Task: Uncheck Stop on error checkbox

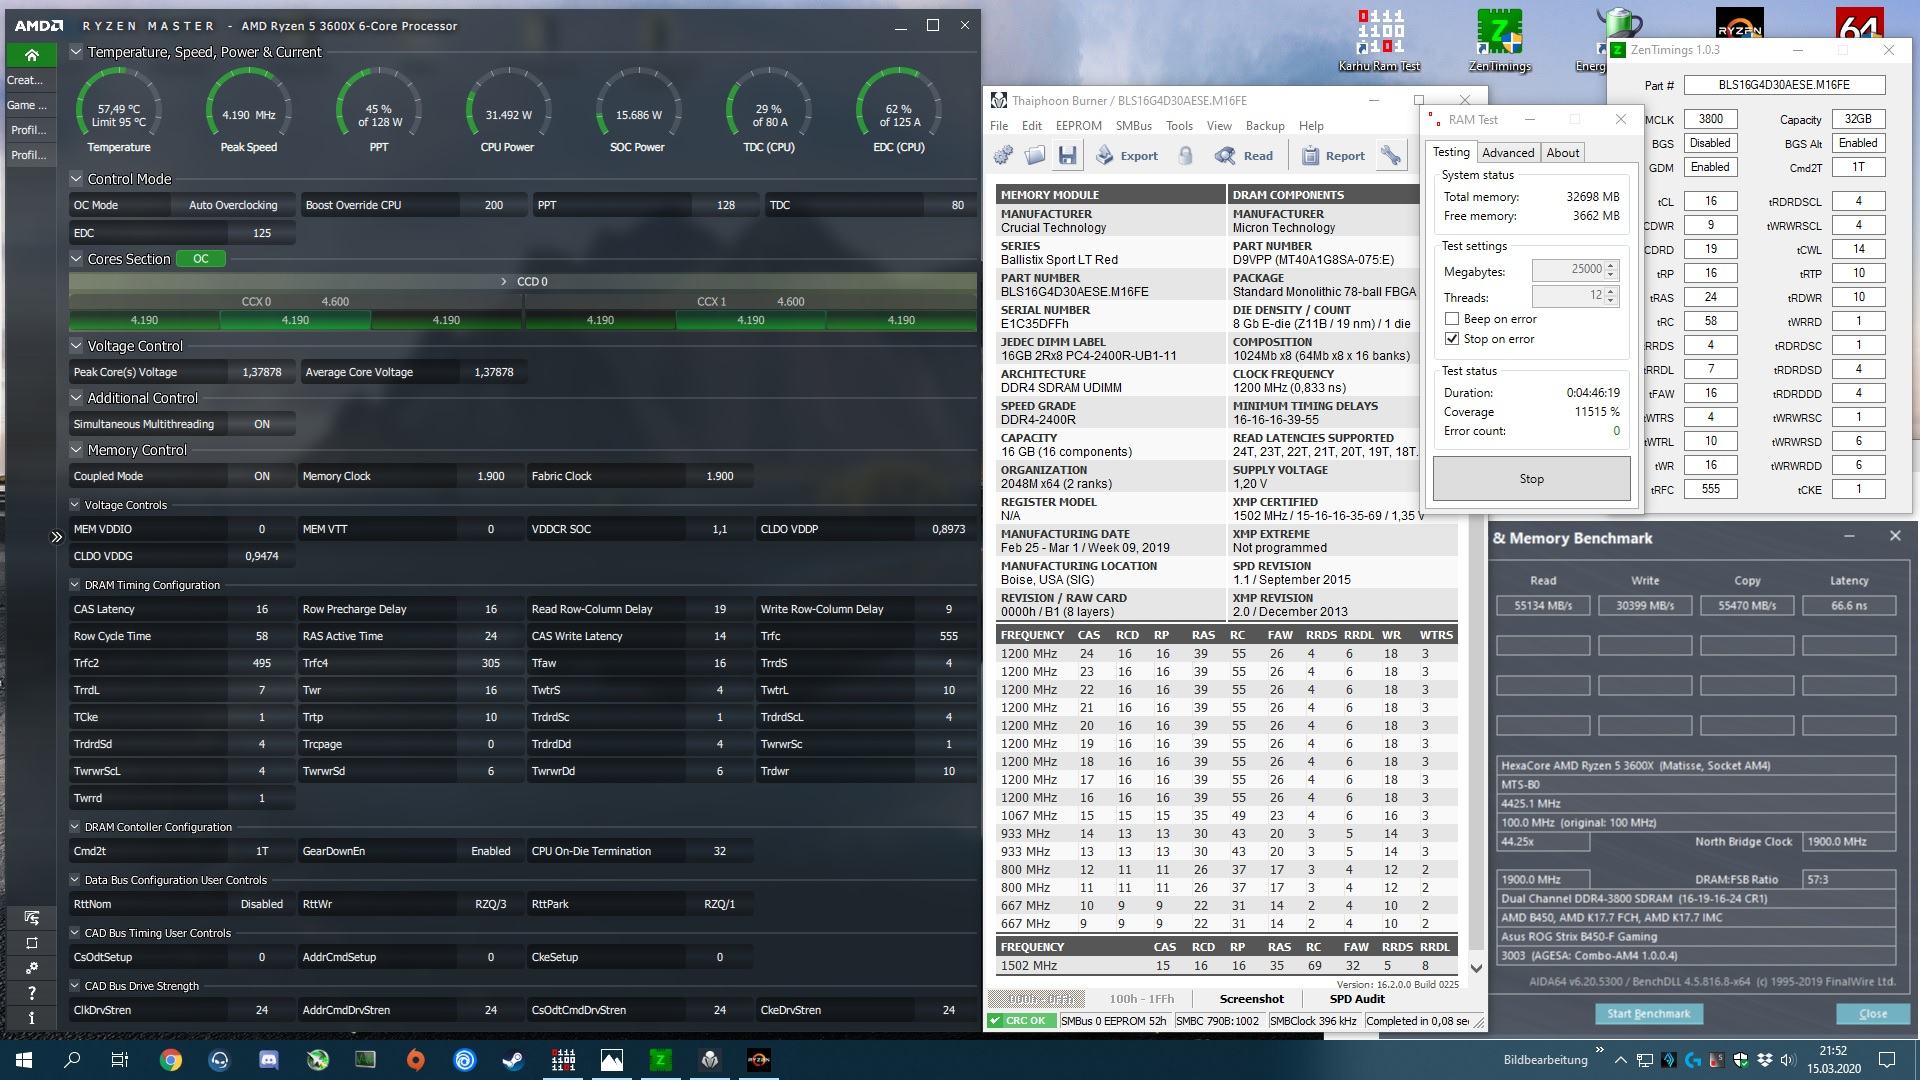Action: click(1452, 339)
